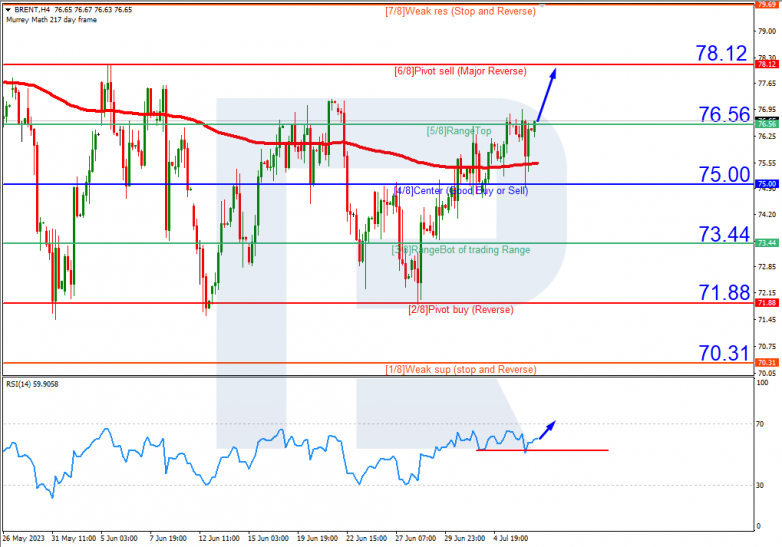782x547 pixels.
Task: Click the 72.85 price scale value
Action: (x=767, y=267)
